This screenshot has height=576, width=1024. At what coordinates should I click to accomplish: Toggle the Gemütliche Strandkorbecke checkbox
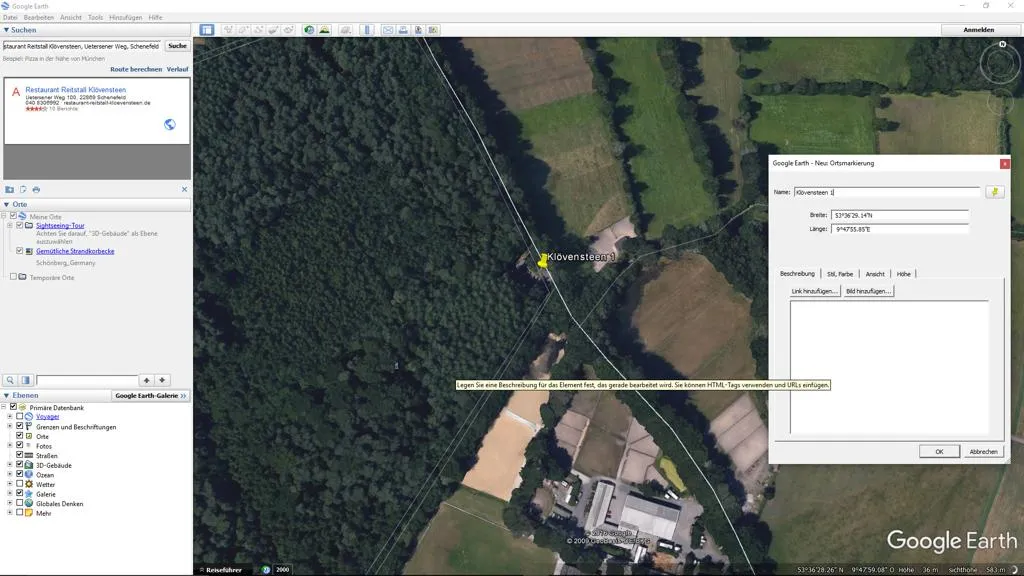[20, 251]
